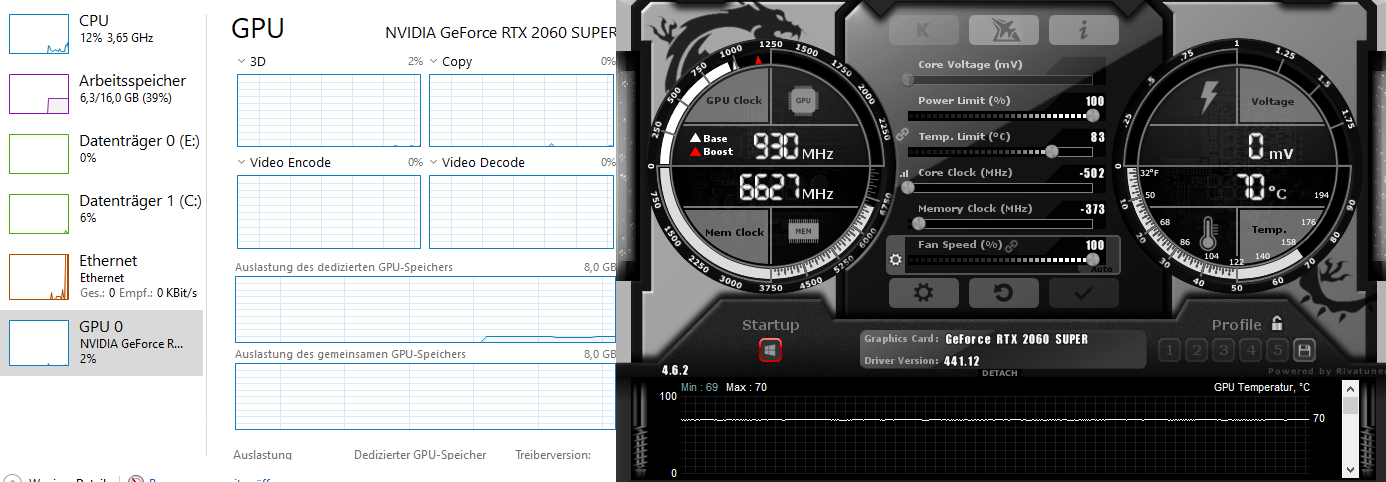Open Afterburner settings with the large gear button
The height and width of the screenshot is (482, 1386).
click(x=923, y=293)
